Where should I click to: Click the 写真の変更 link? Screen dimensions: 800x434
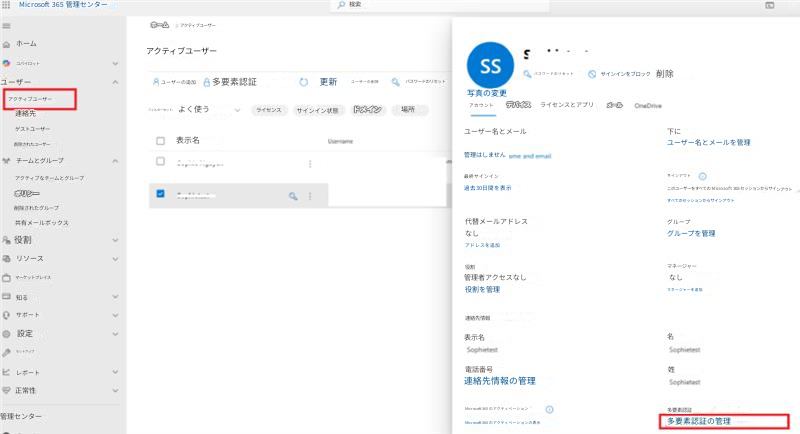click(x=487, y=93)
